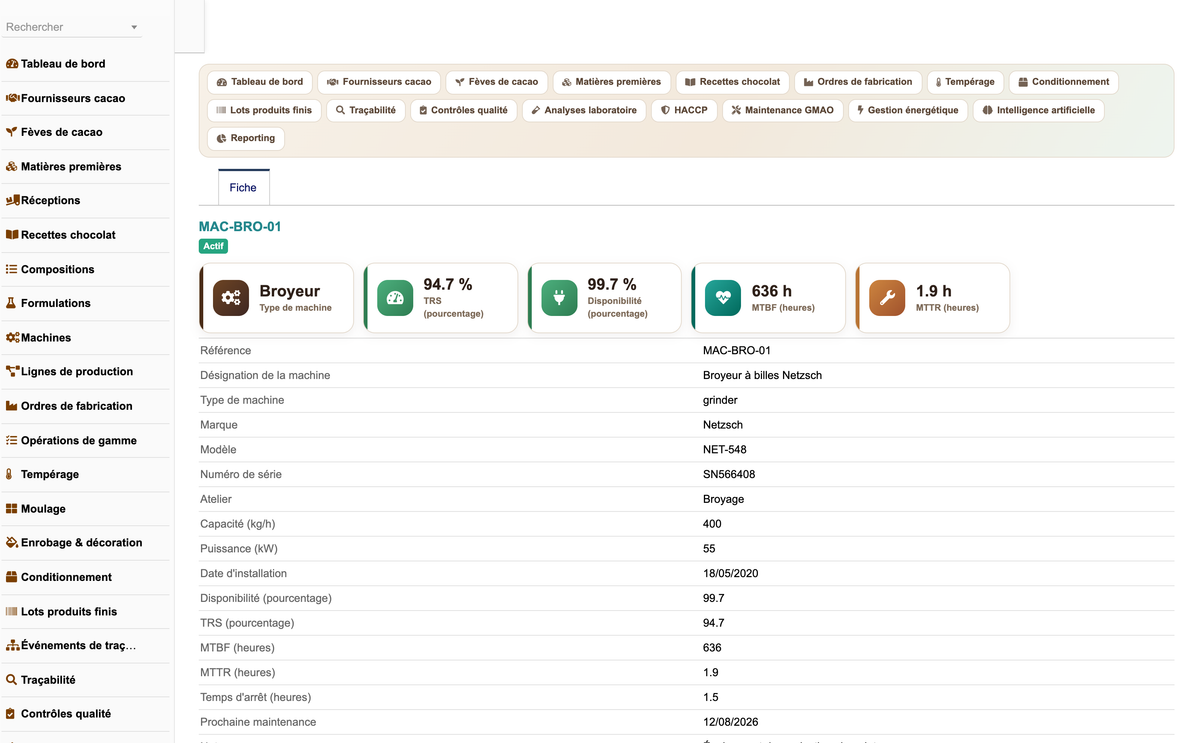Open Conditionnement from the top toolbar
This screenshot has width=1200, height=743.
[x=1063, y=82]
